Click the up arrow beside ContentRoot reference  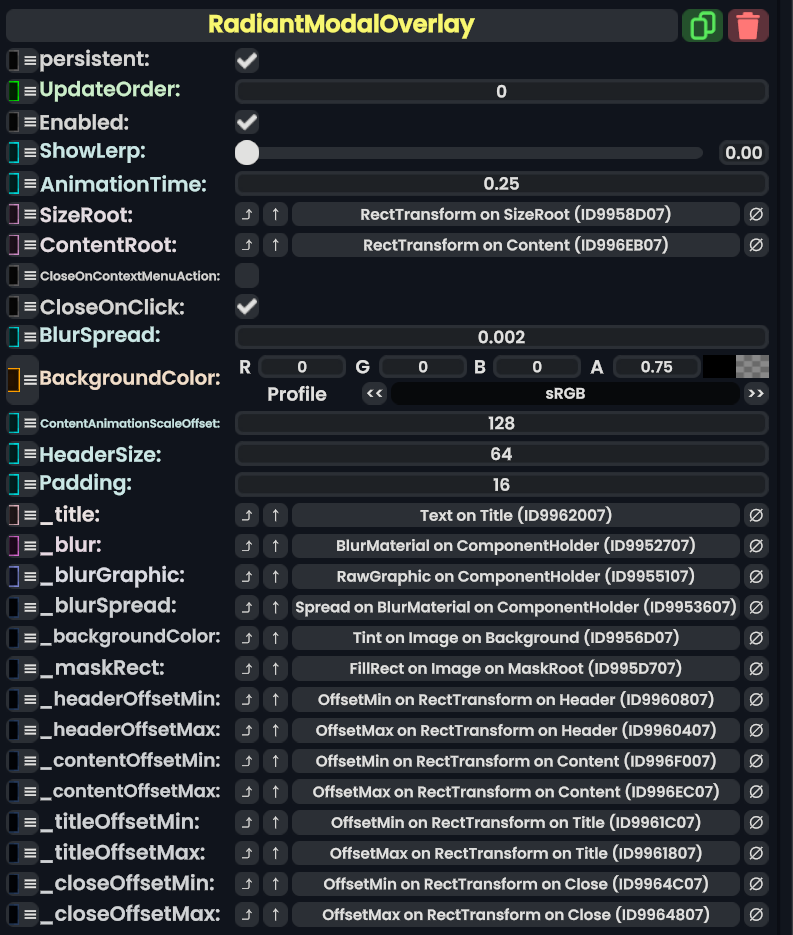(276, 245)
